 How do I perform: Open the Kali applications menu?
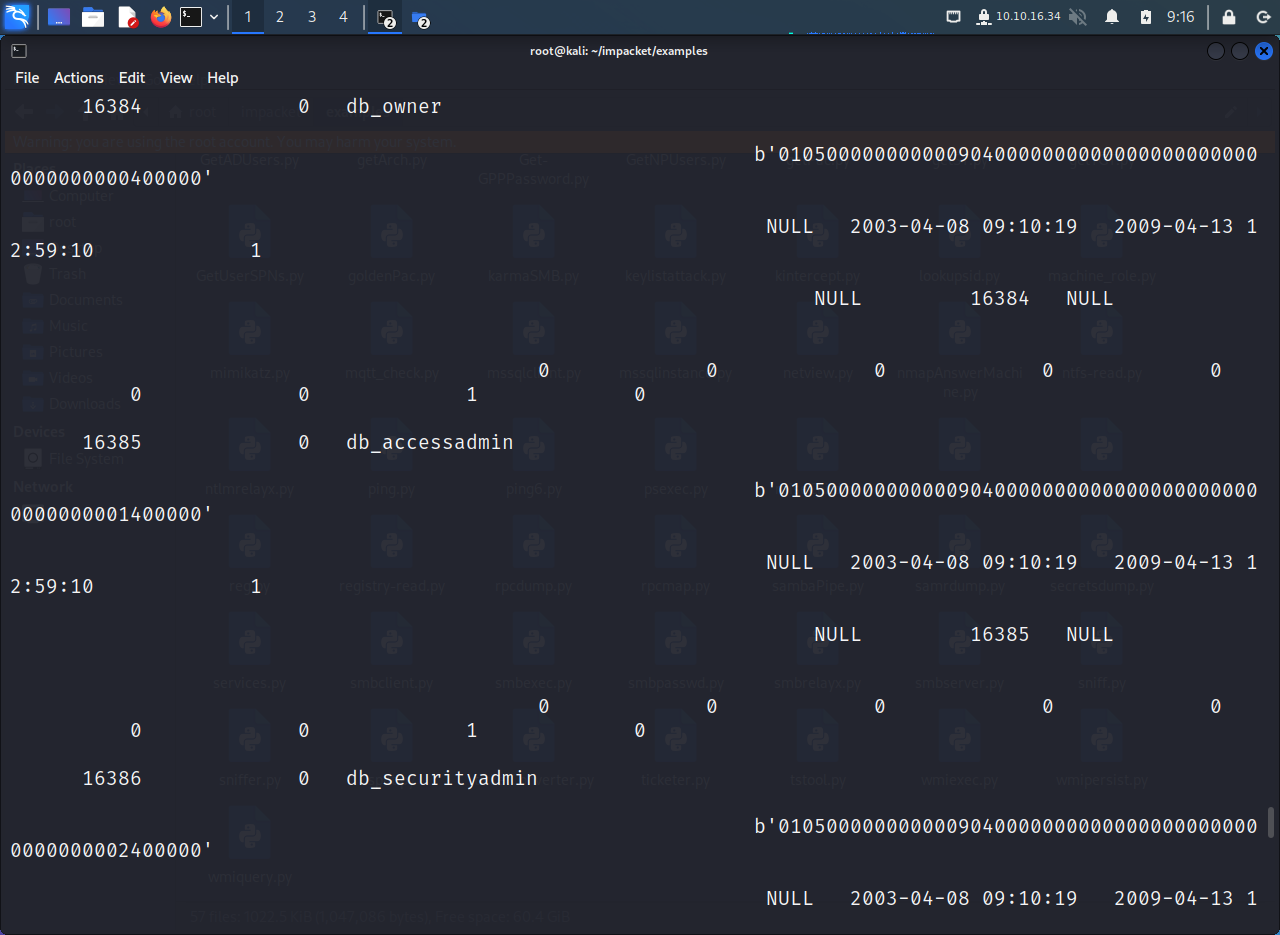(x=17, y=17)
